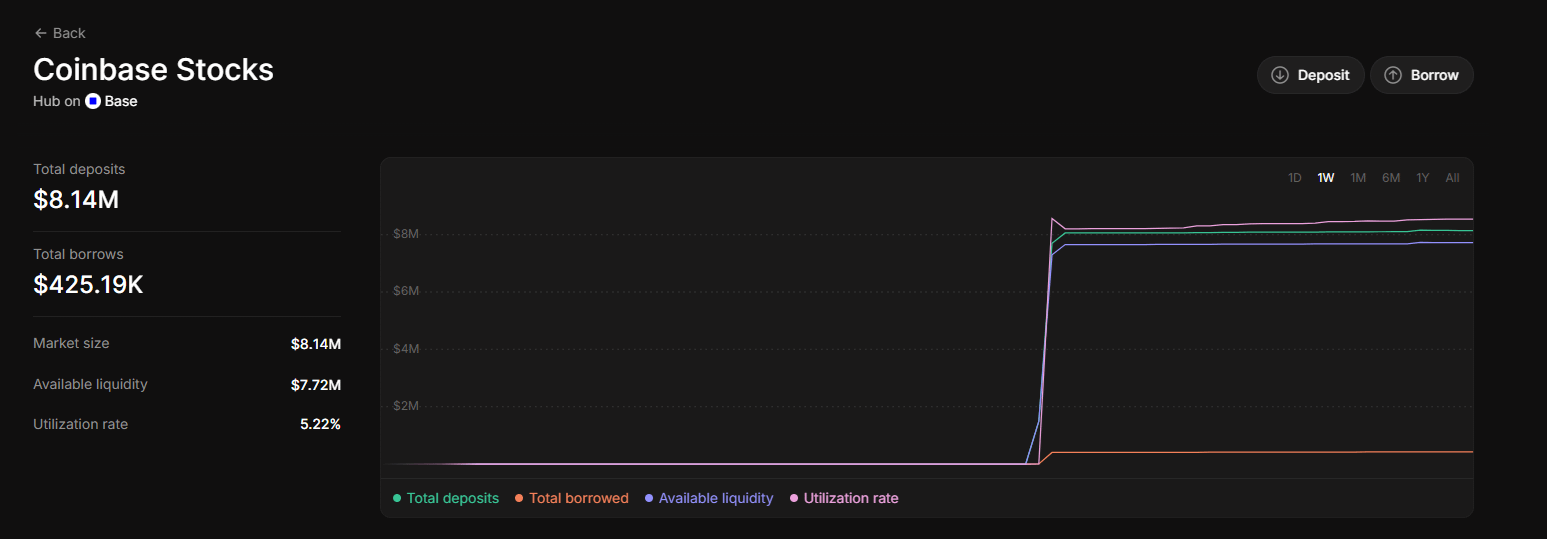Click the $4M y-axis label

coord(405,348)
